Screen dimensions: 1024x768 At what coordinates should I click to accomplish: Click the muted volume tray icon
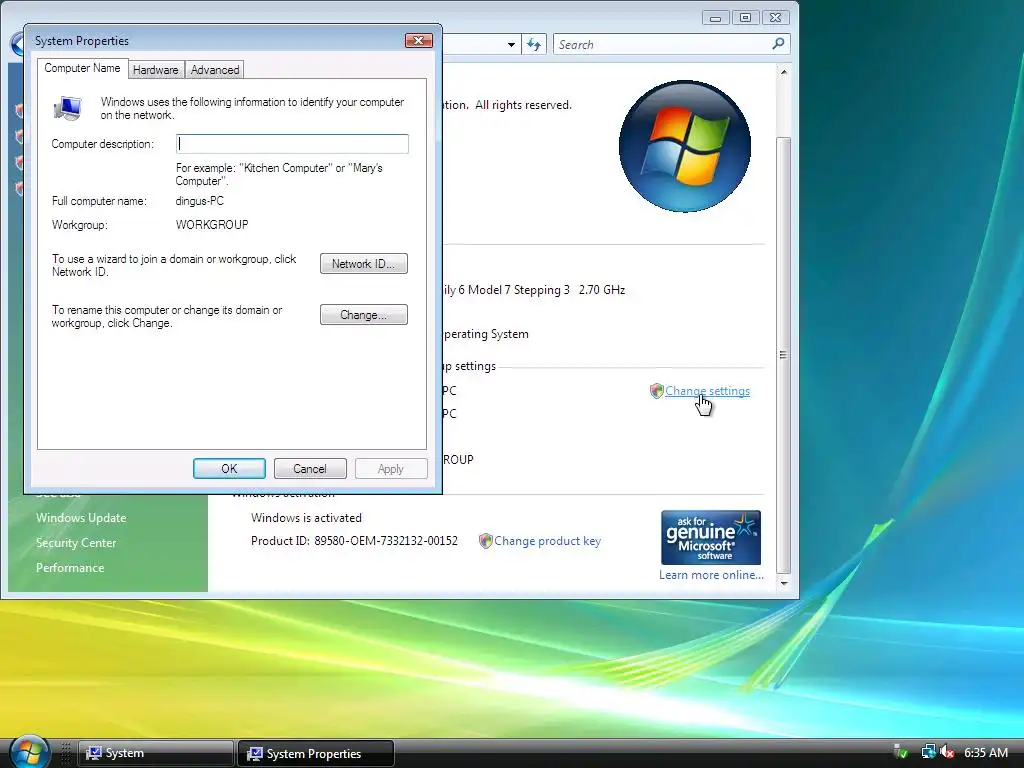pos(947,752)
